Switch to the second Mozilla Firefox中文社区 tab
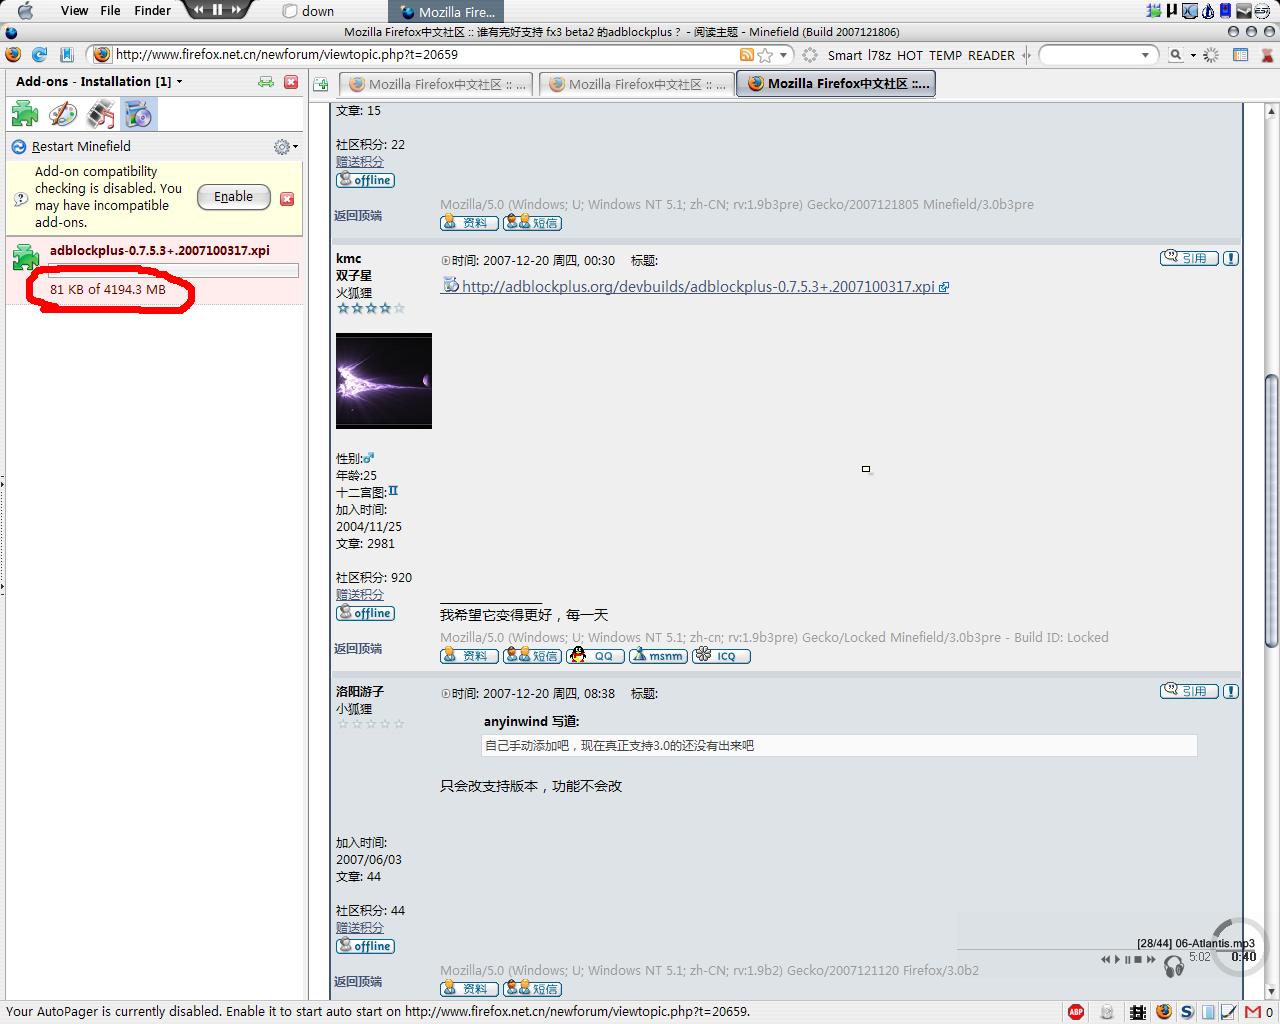1280x1024 pixels. click(636, 85)
